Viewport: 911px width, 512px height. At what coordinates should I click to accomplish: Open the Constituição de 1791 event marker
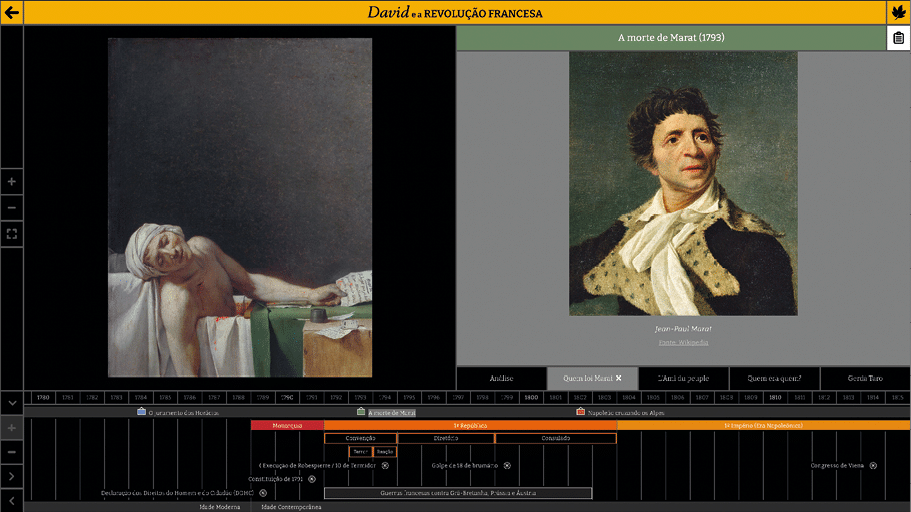click(x=312, y=479)
